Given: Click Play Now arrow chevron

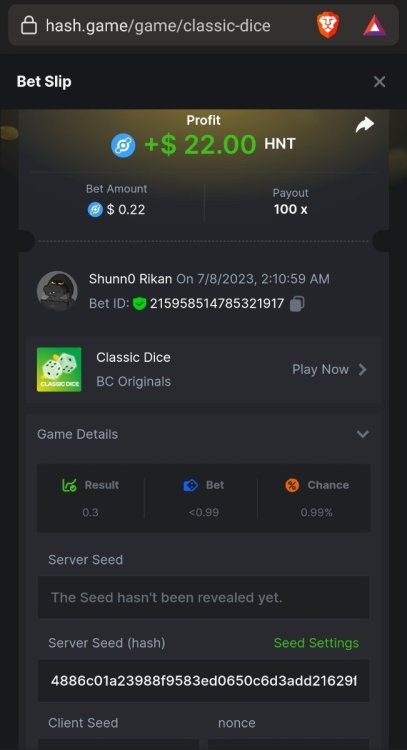Looking at the screenshot, I should click(363, 370).
